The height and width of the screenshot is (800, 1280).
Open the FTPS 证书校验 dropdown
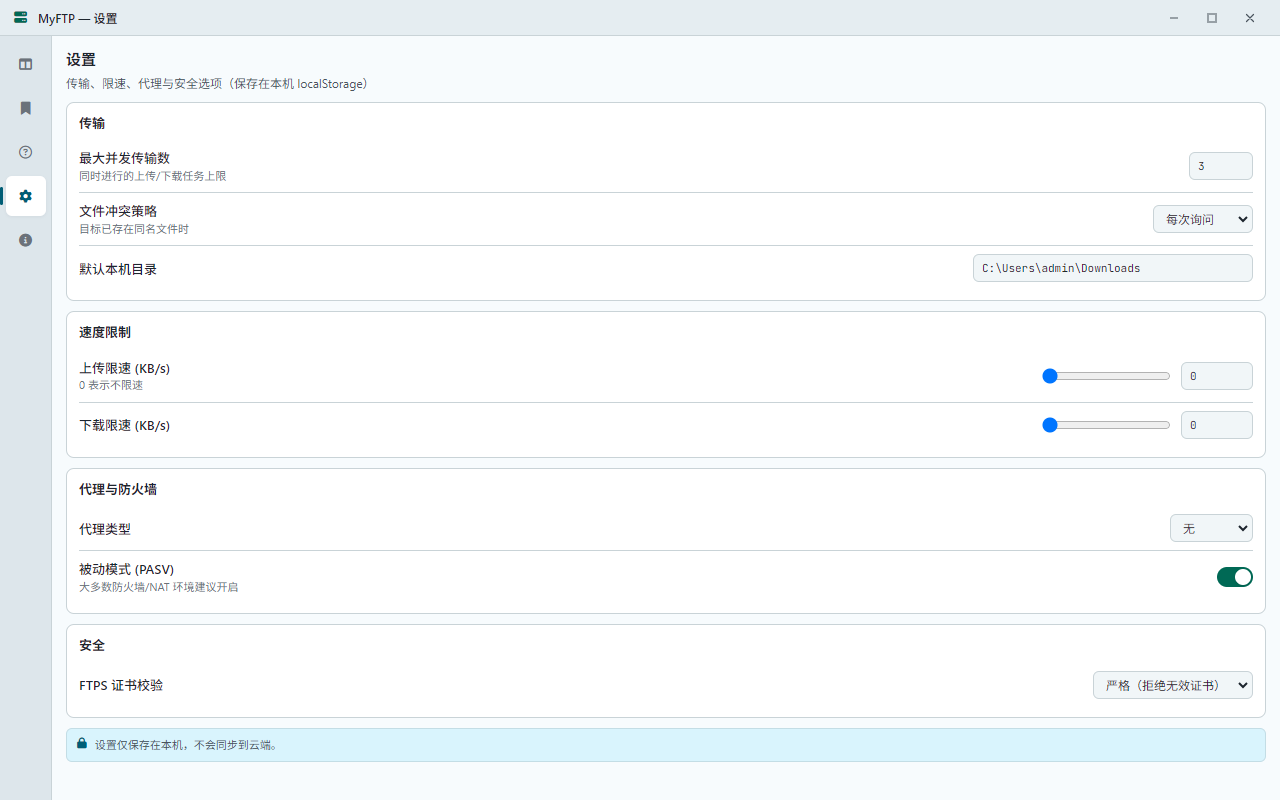1172,685
